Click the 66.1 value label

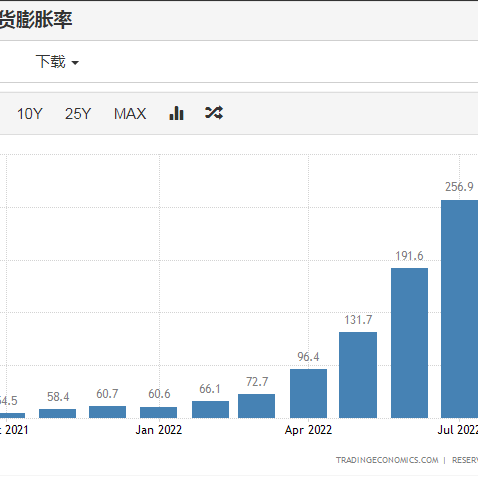210,389
